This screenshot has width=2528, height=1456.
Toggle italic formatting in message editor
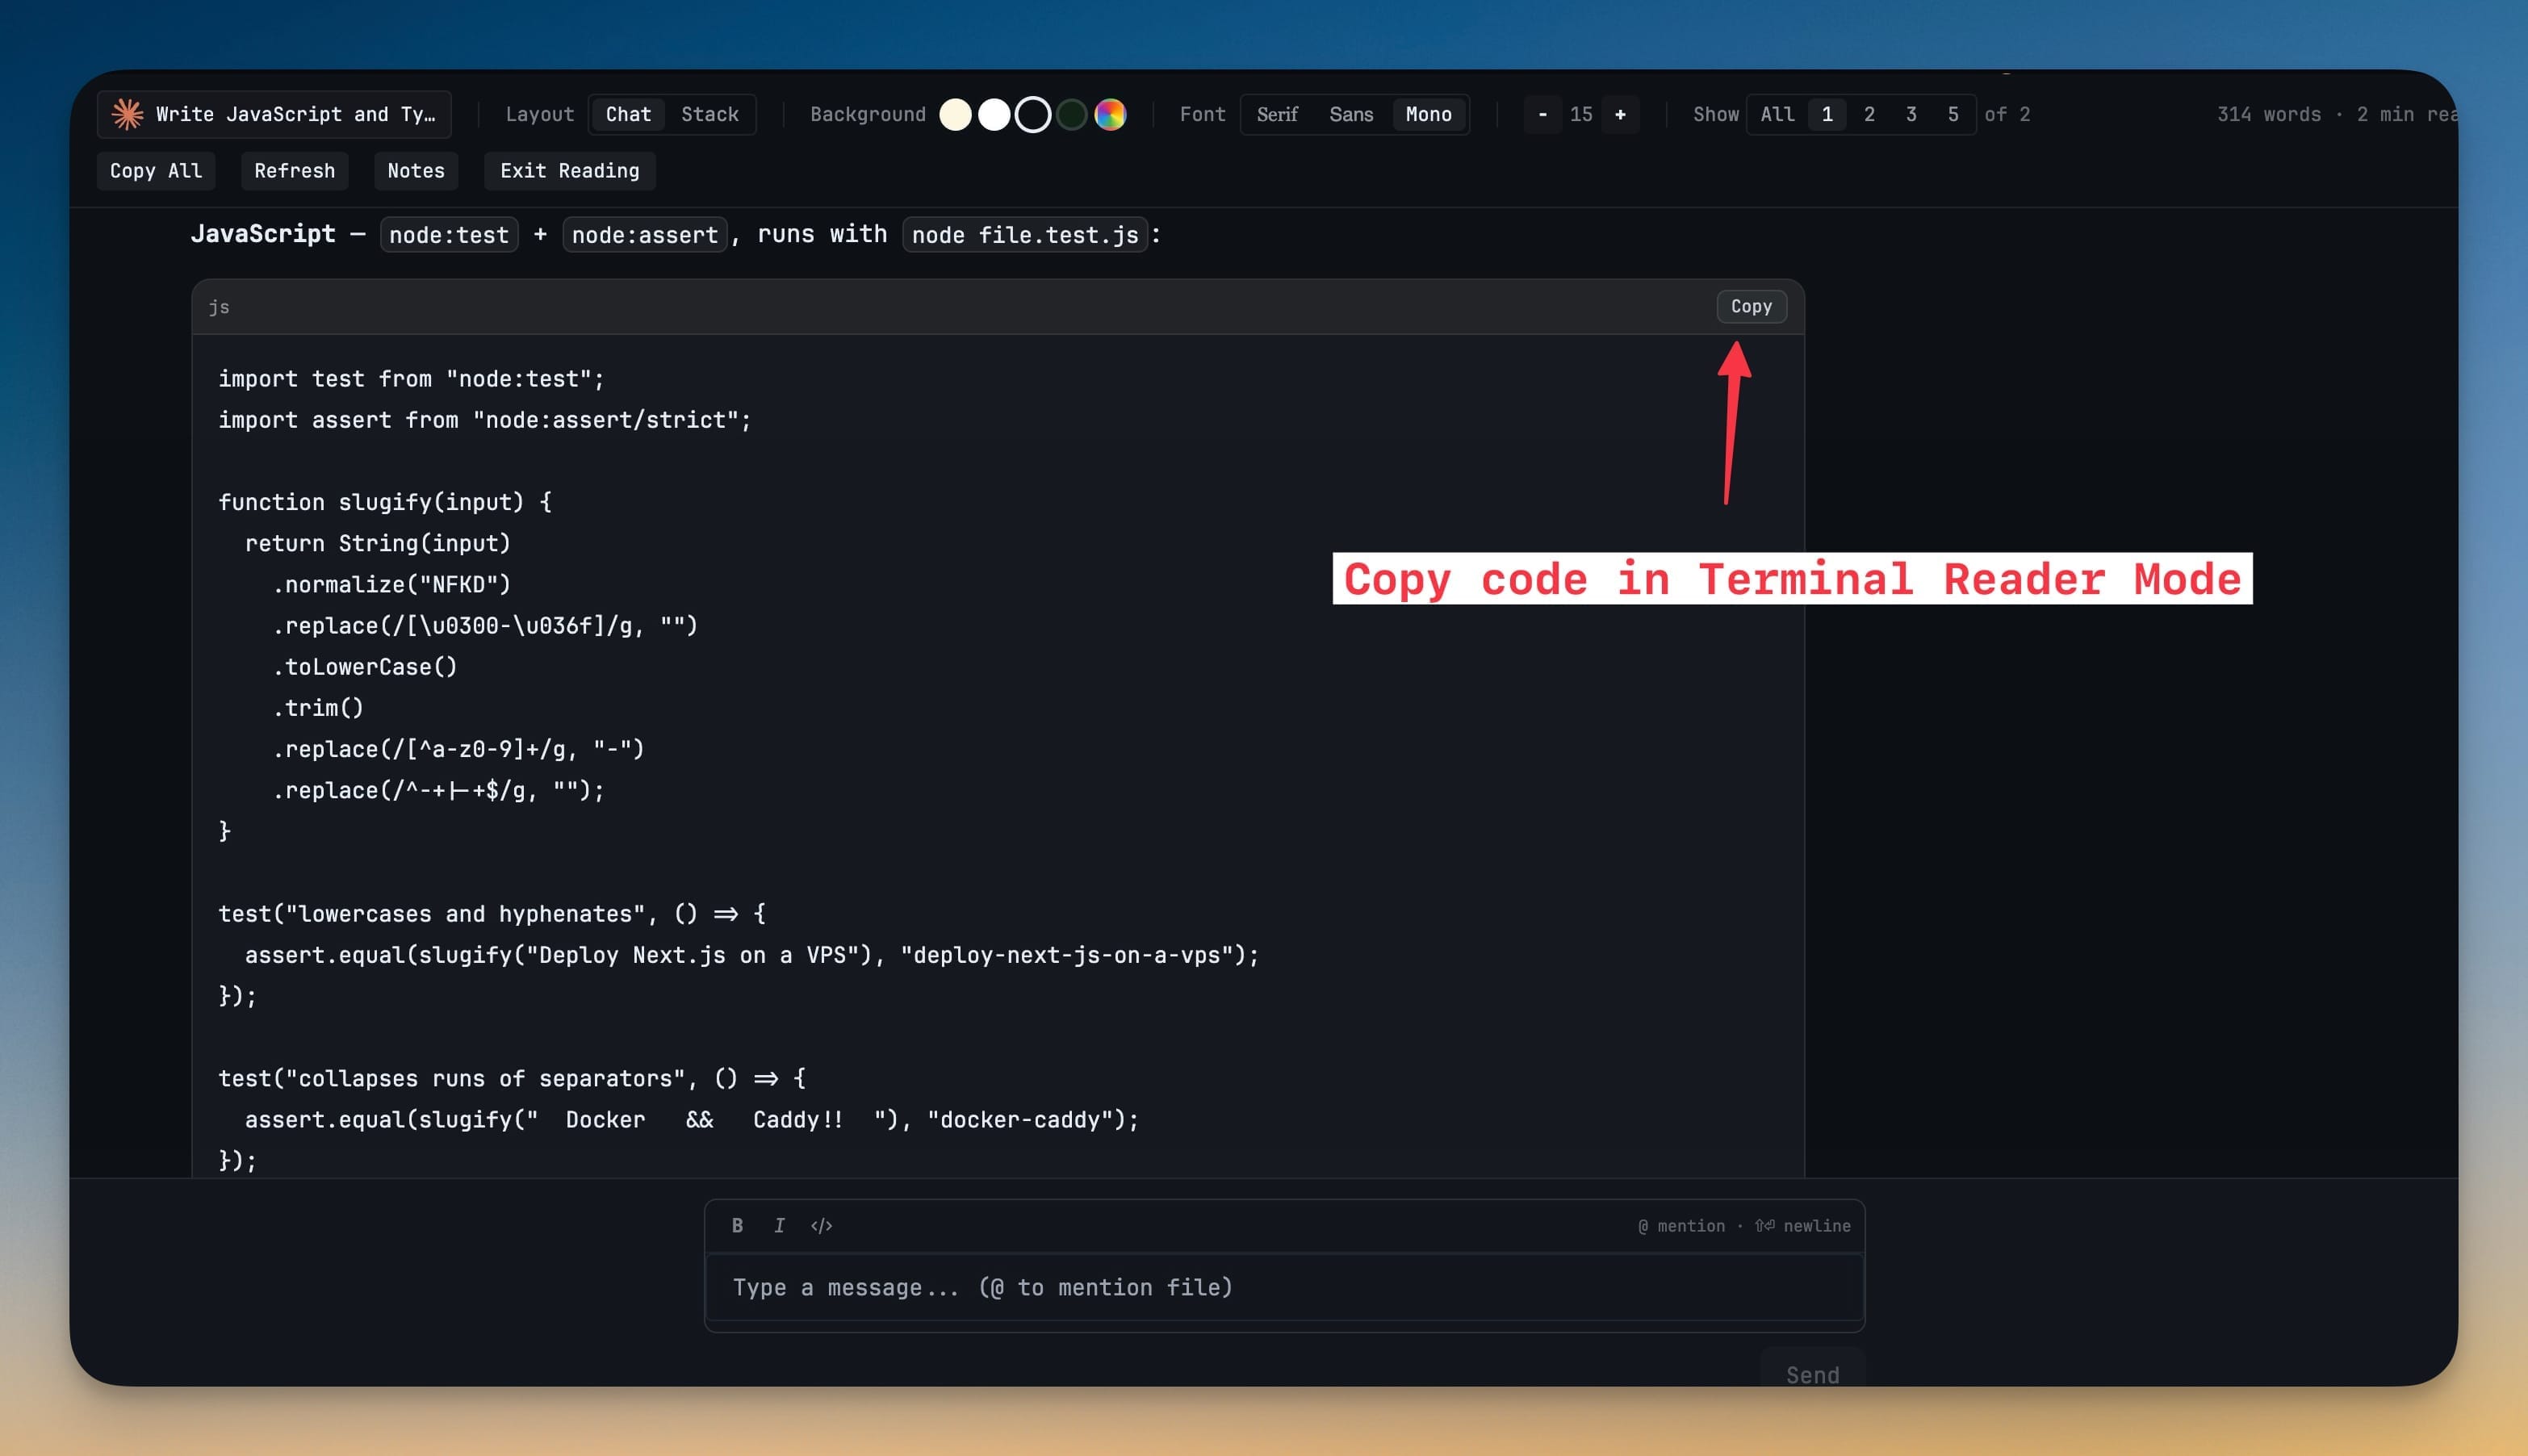click(x=779, y=1225)
